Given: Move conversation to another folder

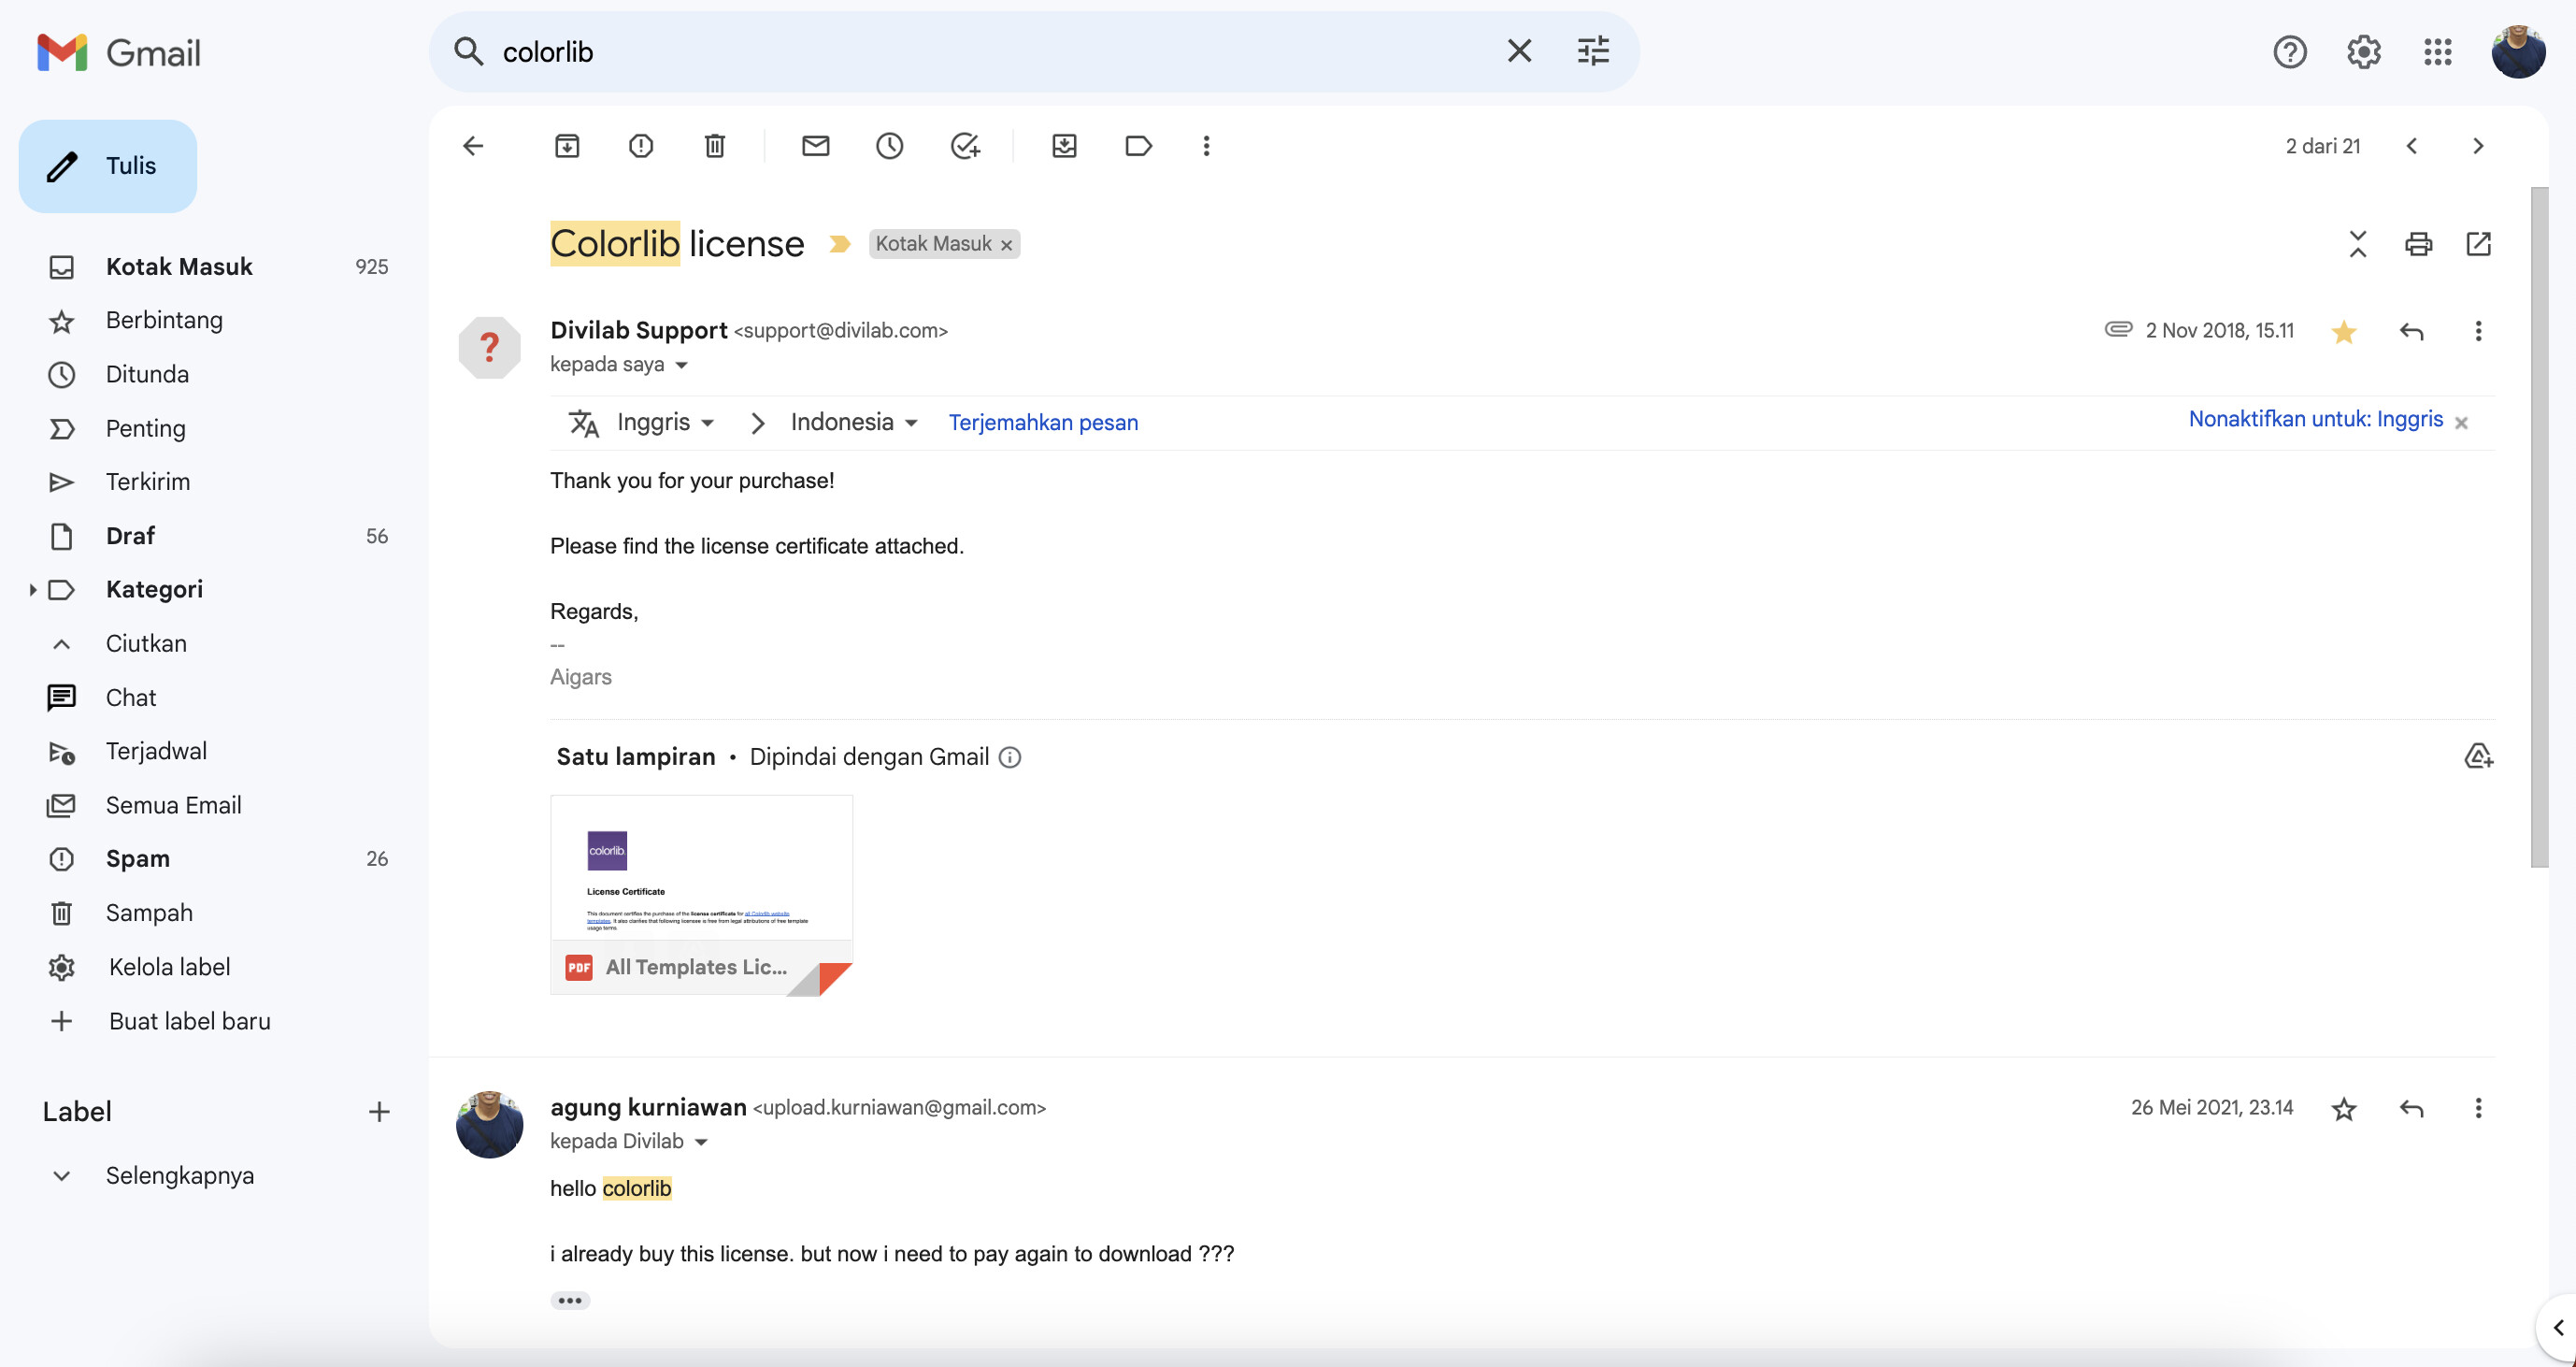Looking at the screenshot, I should pos(1065,146).
